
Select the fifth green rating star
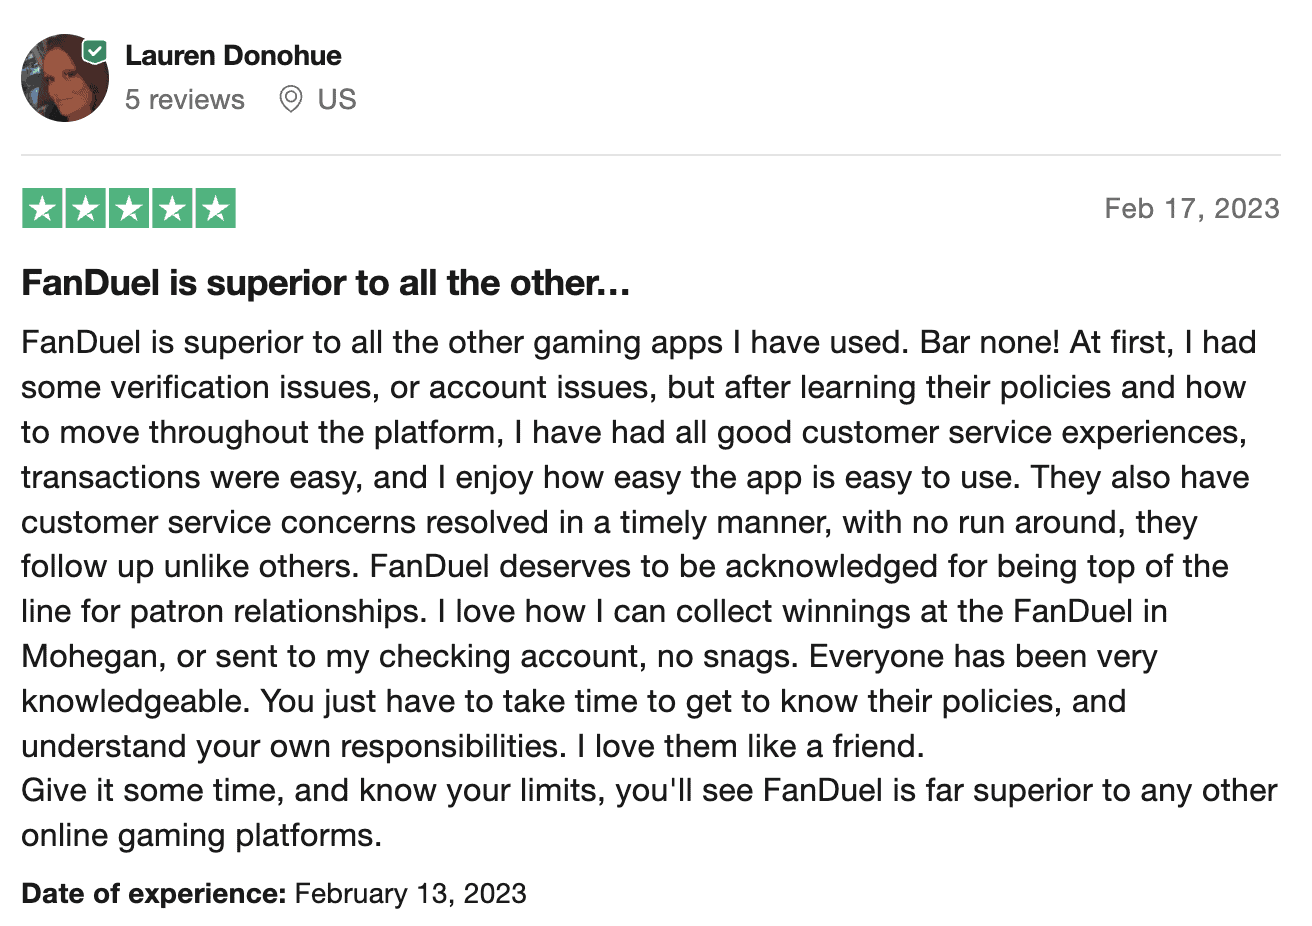click(x=215, y=209)
